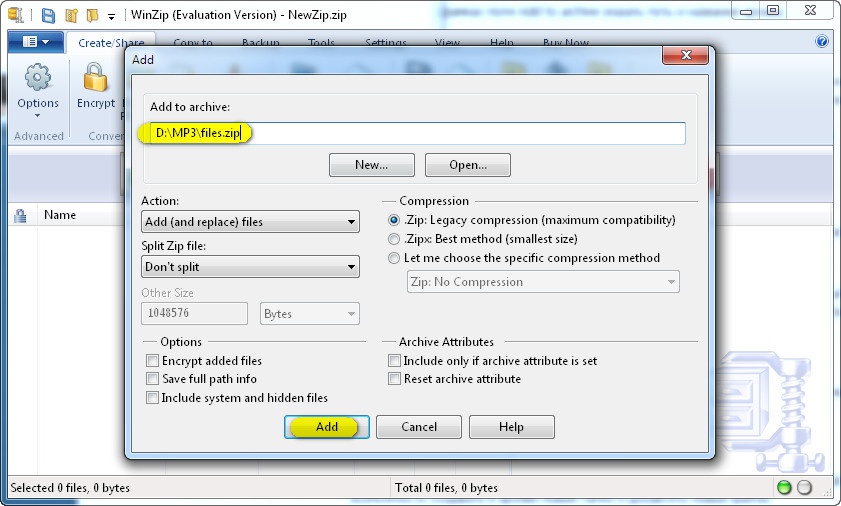Click the Open... button
841x506 pixels.
click(x=468, y=165)
